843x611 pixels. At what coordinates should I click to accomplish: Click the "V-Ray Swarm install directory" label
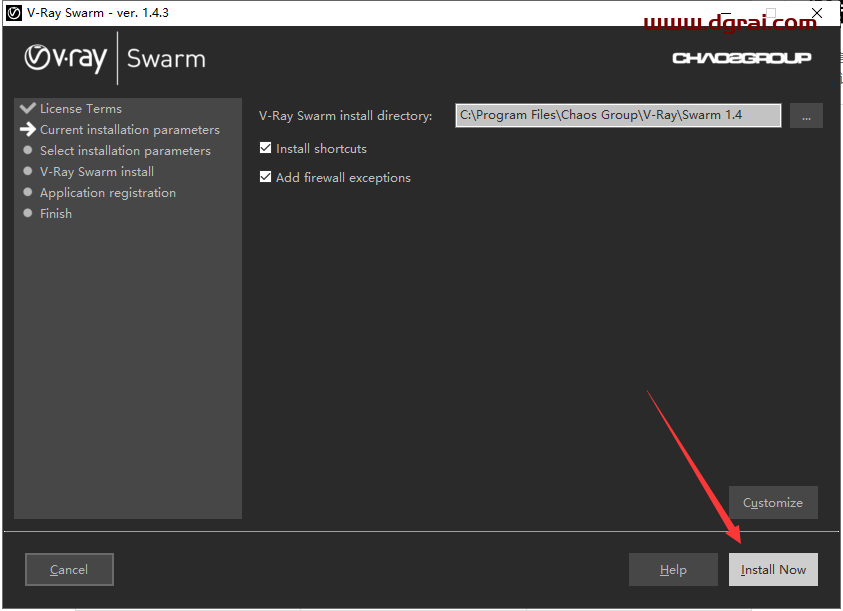pos(345,116)
